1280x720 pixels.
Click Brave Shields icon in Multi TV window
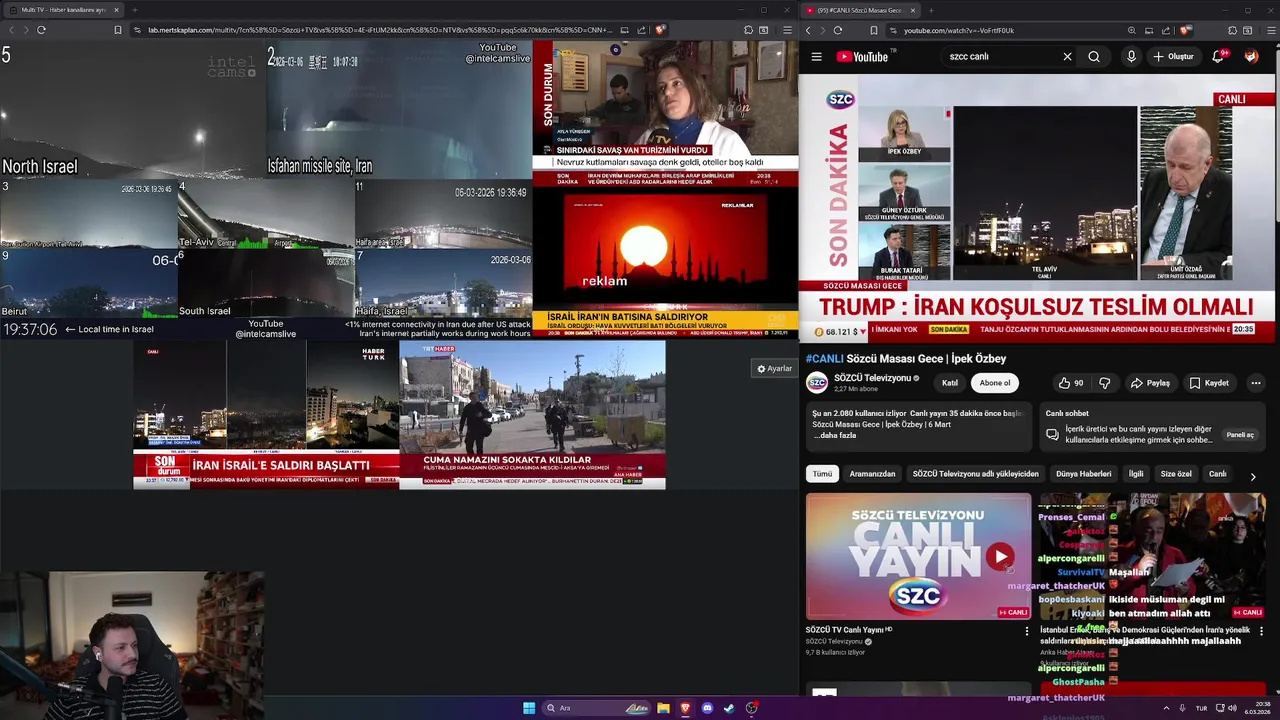[660, 30]
